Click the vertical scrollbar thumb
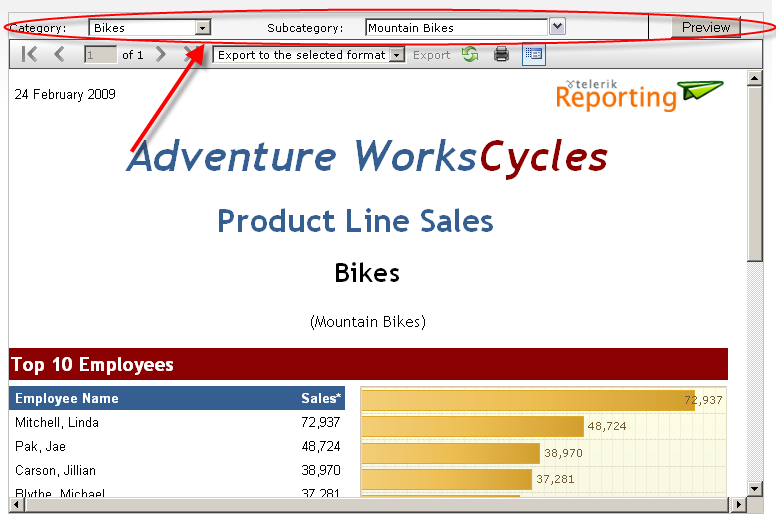 click(x=754, y=174)
